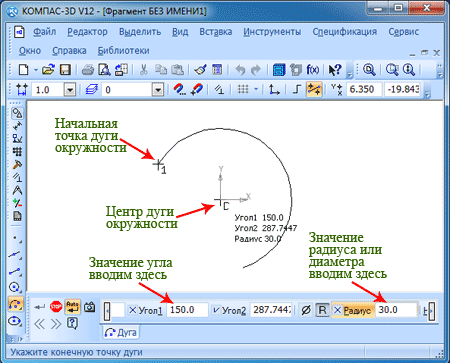450x363 pixels.
Task: Toggle the highlighted coordinate rounding button
Action: tap(314, 89)
